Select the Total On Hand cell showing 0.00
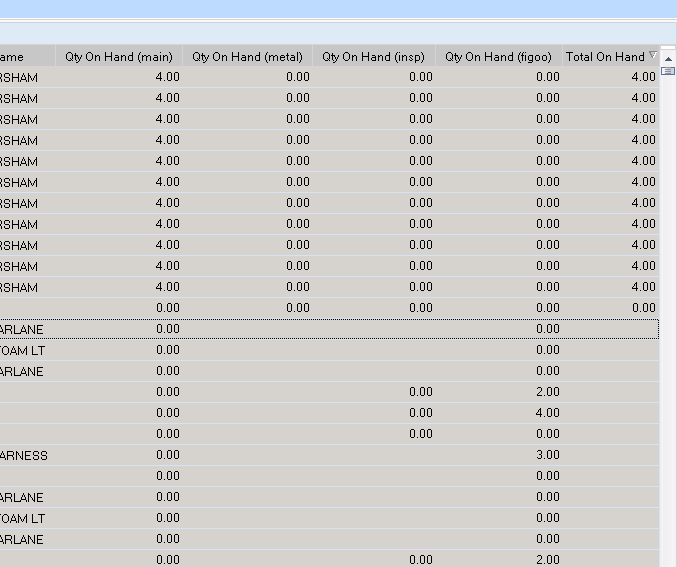 tap(611, 308)
